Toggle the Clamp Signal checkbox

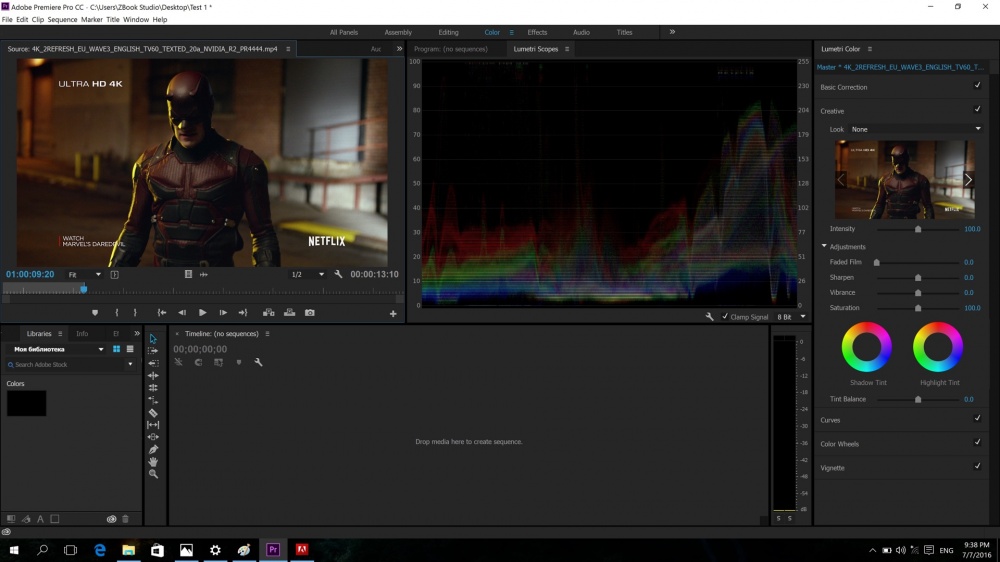725,317
